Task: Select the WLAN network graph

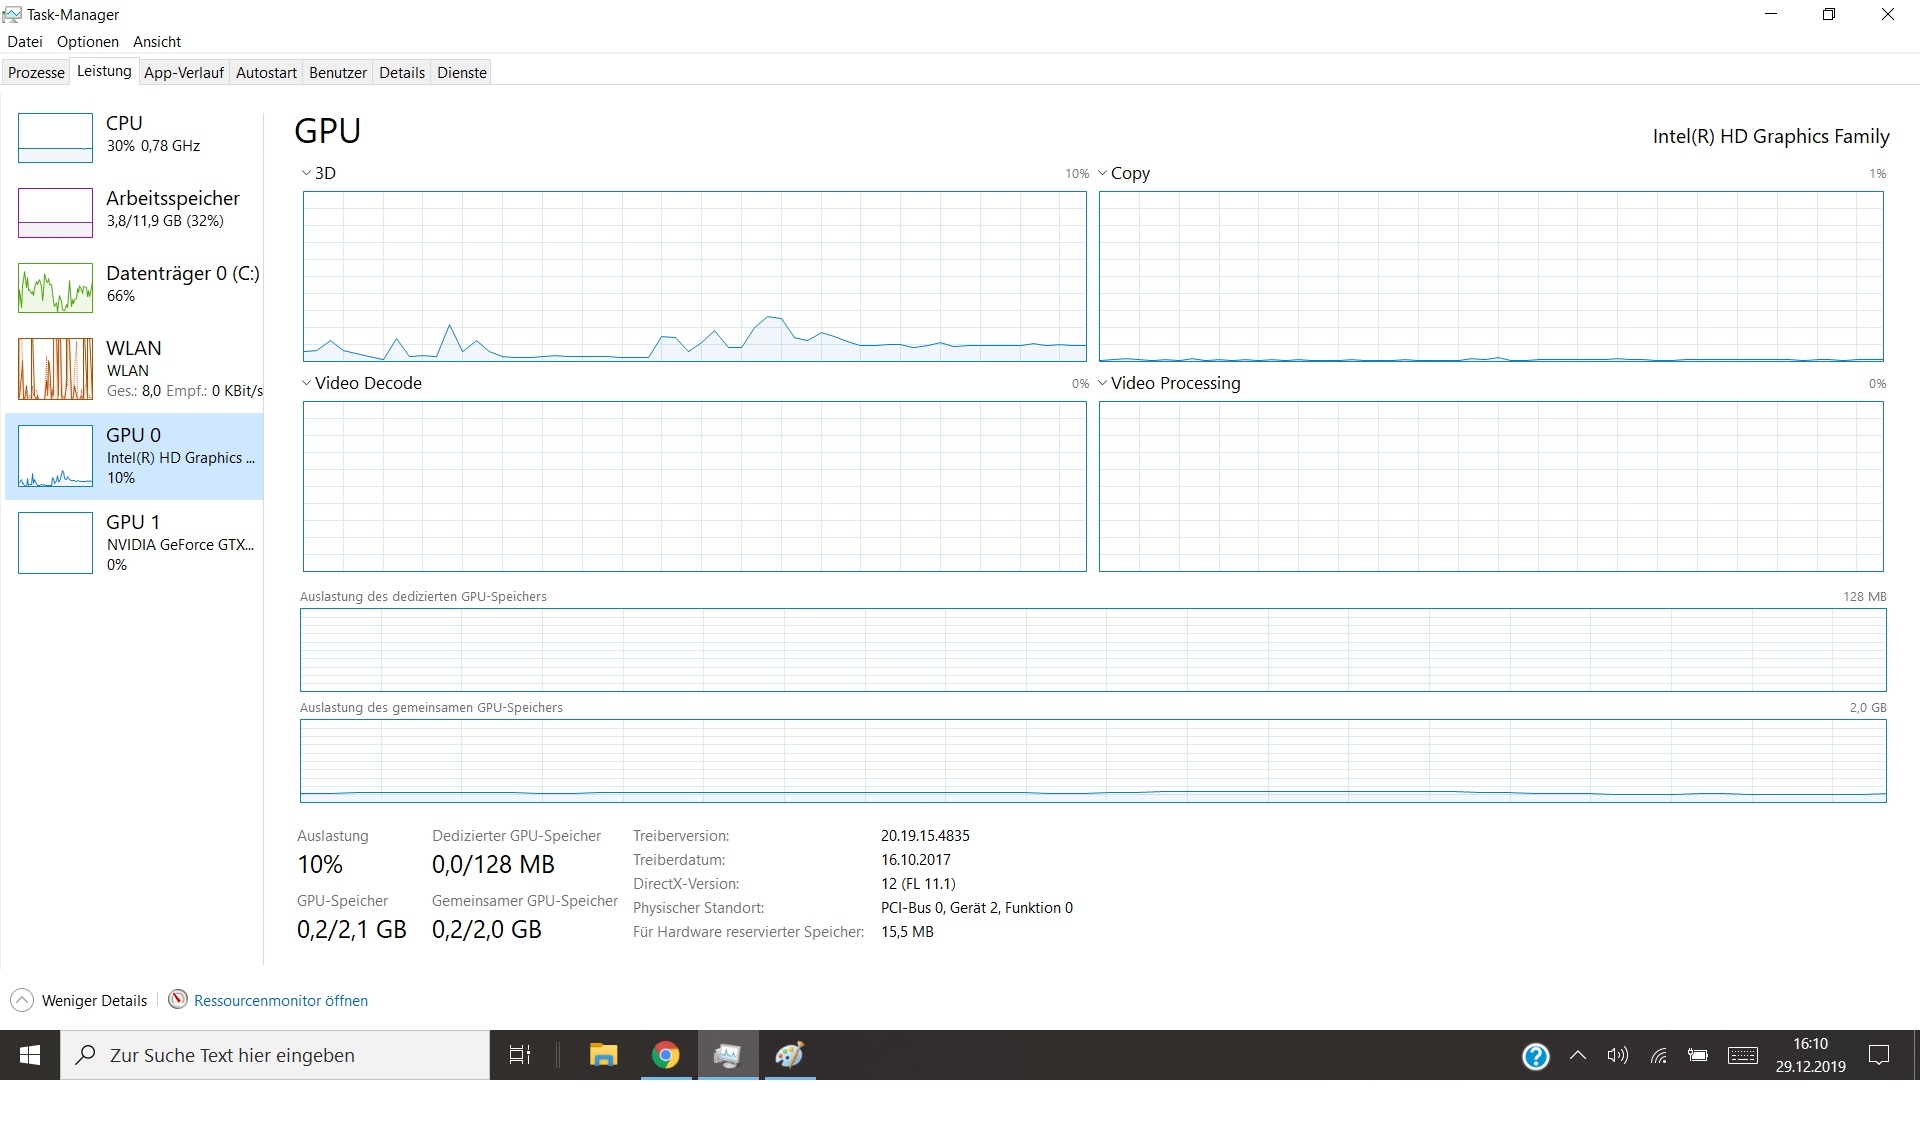Action: (56, 369)
